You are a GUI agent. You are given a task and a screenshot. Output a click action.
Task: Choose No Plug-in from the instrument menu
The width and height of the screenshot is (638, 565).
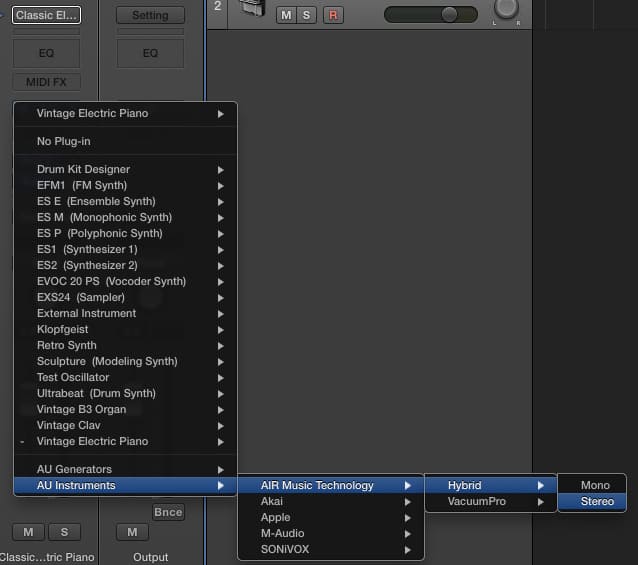64,141
